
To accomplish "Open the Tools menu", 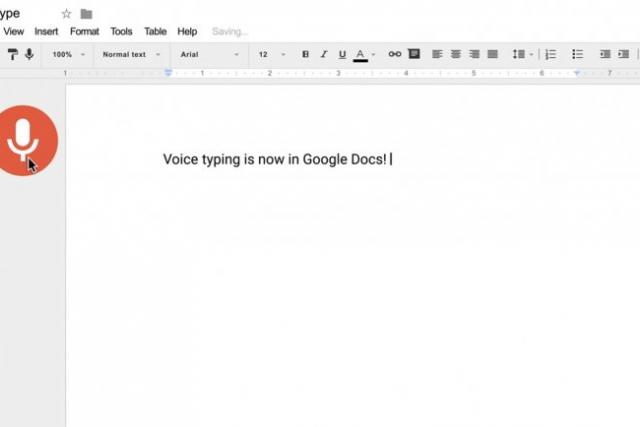I will coord(121,31).
